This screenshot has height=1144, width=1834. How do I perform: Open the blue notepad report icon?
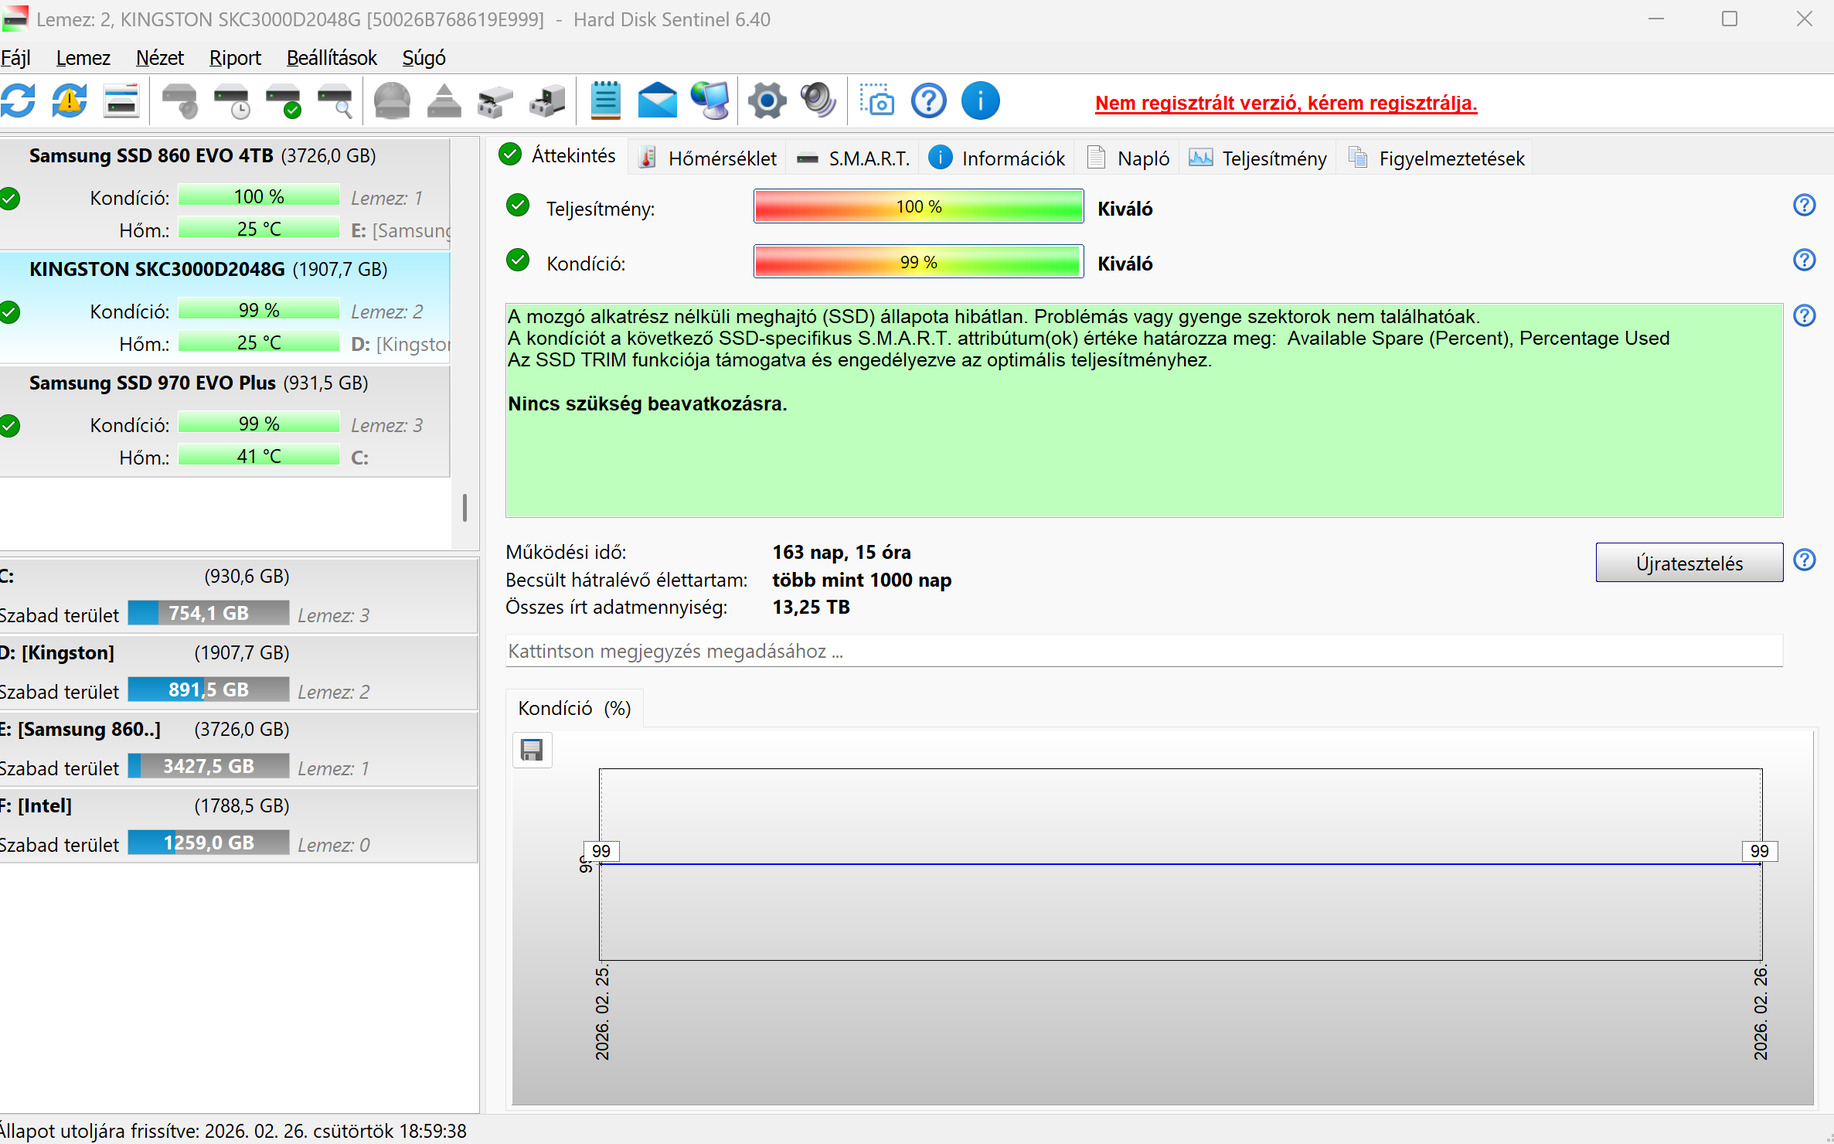(x=605, y=101)
